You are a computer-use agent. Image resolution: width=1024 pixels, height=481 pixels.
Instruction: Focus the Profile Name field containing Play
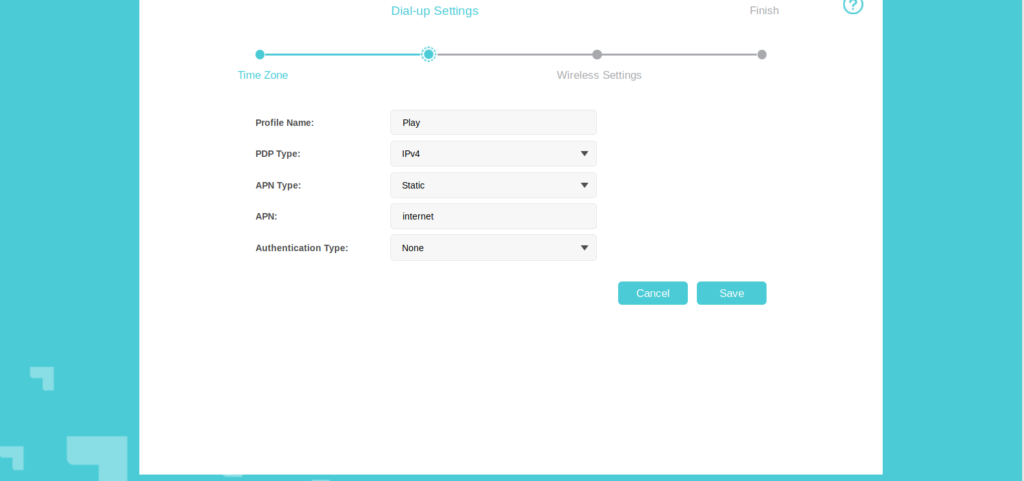tap(493, 123)
